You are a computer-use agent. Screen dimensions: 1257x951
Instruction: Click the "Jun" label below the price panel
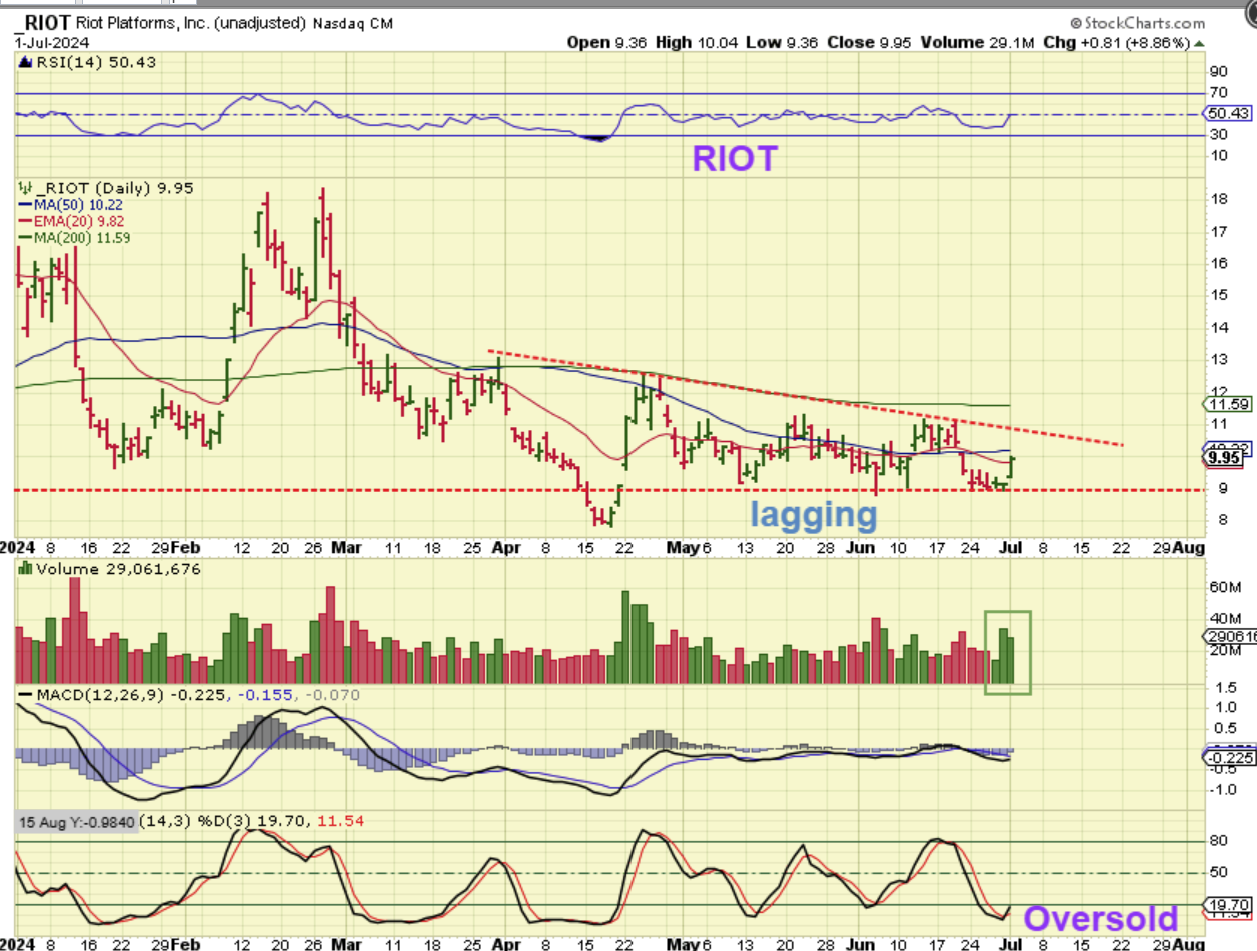point(862,548)
